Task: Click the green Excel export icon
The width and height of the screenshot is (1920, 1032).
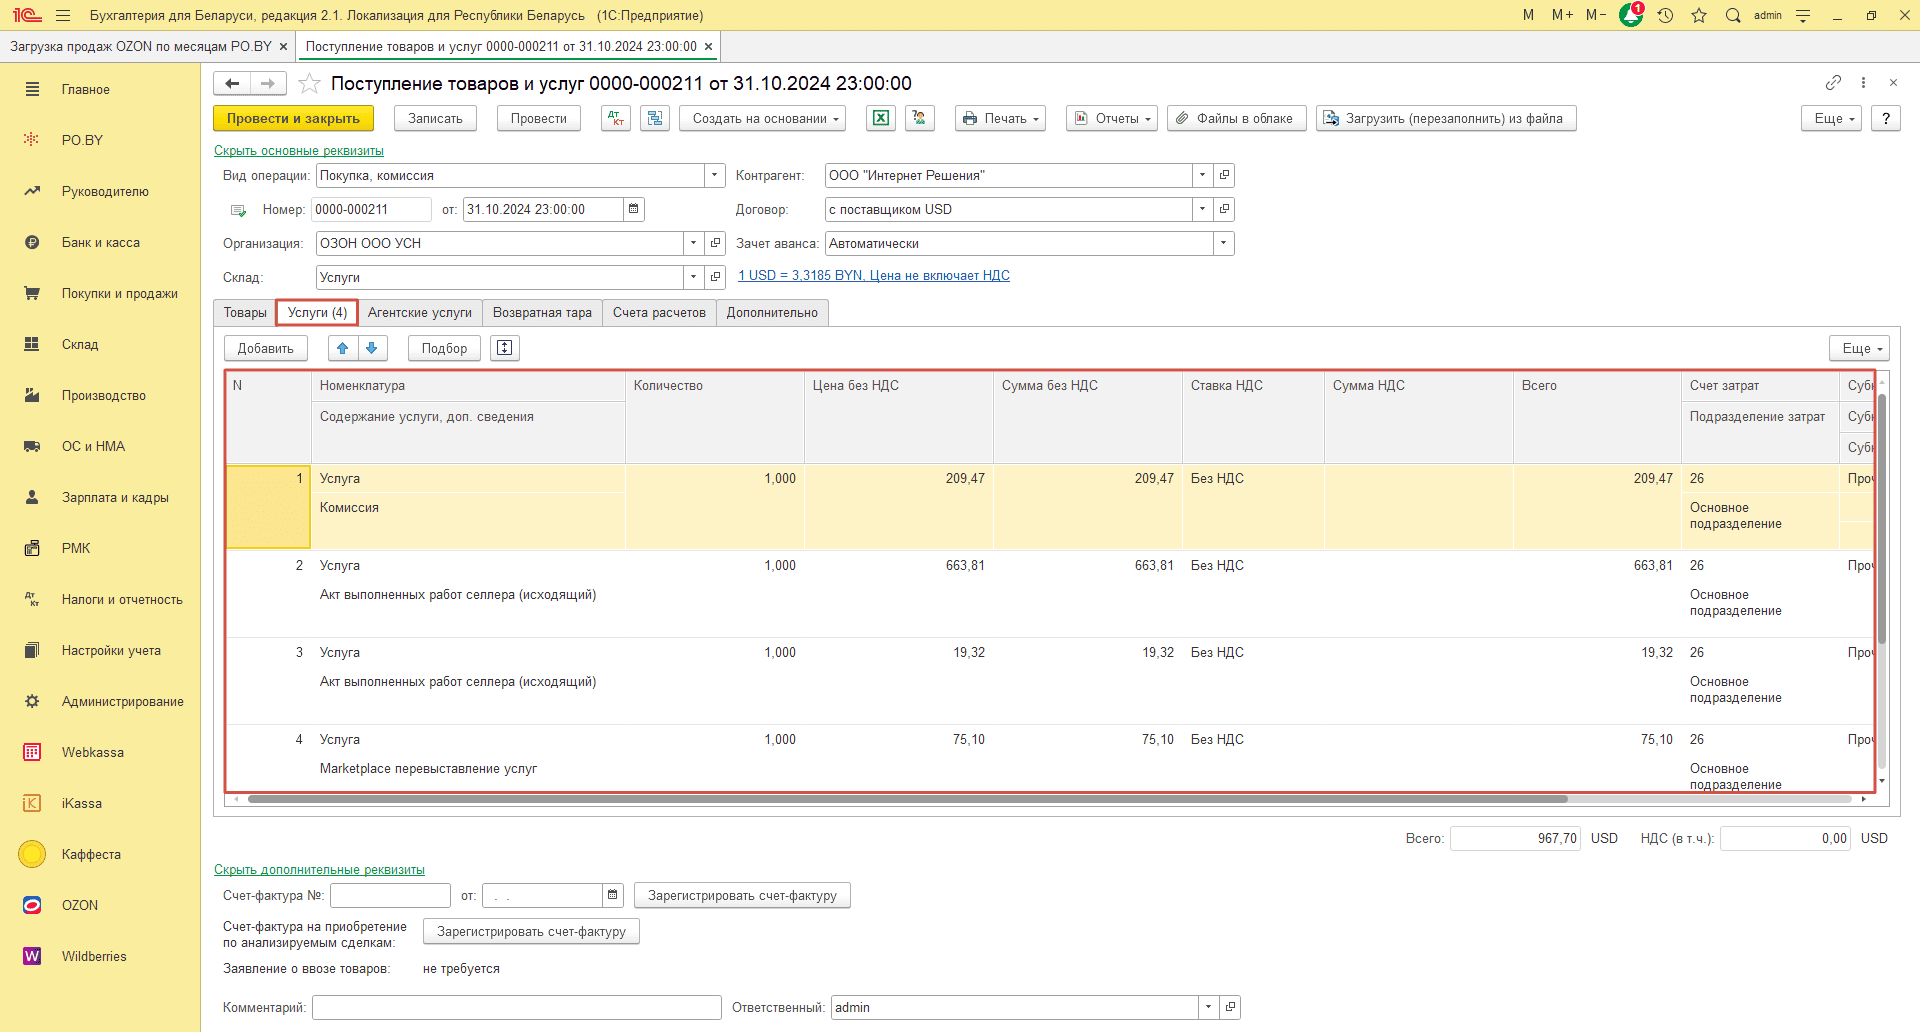Action: coord(880,118)
